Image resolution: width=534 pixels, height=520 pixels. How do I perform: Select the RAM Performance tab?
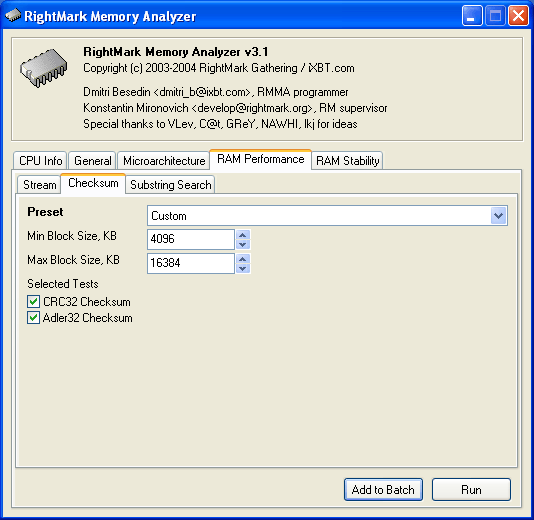coord(261,159)
